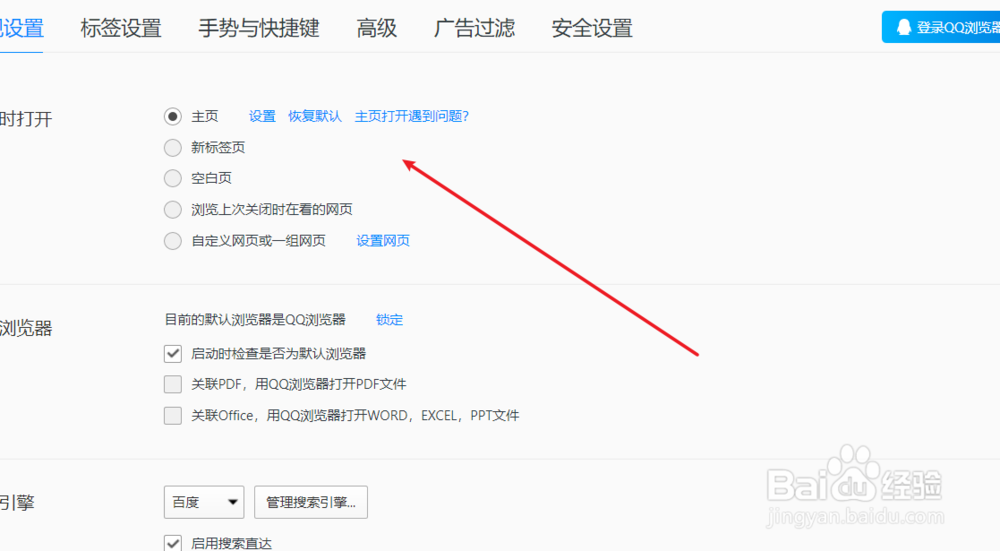
Task: Choose 自定义网页或一组网页 radio option
Action: click(173, 240)
